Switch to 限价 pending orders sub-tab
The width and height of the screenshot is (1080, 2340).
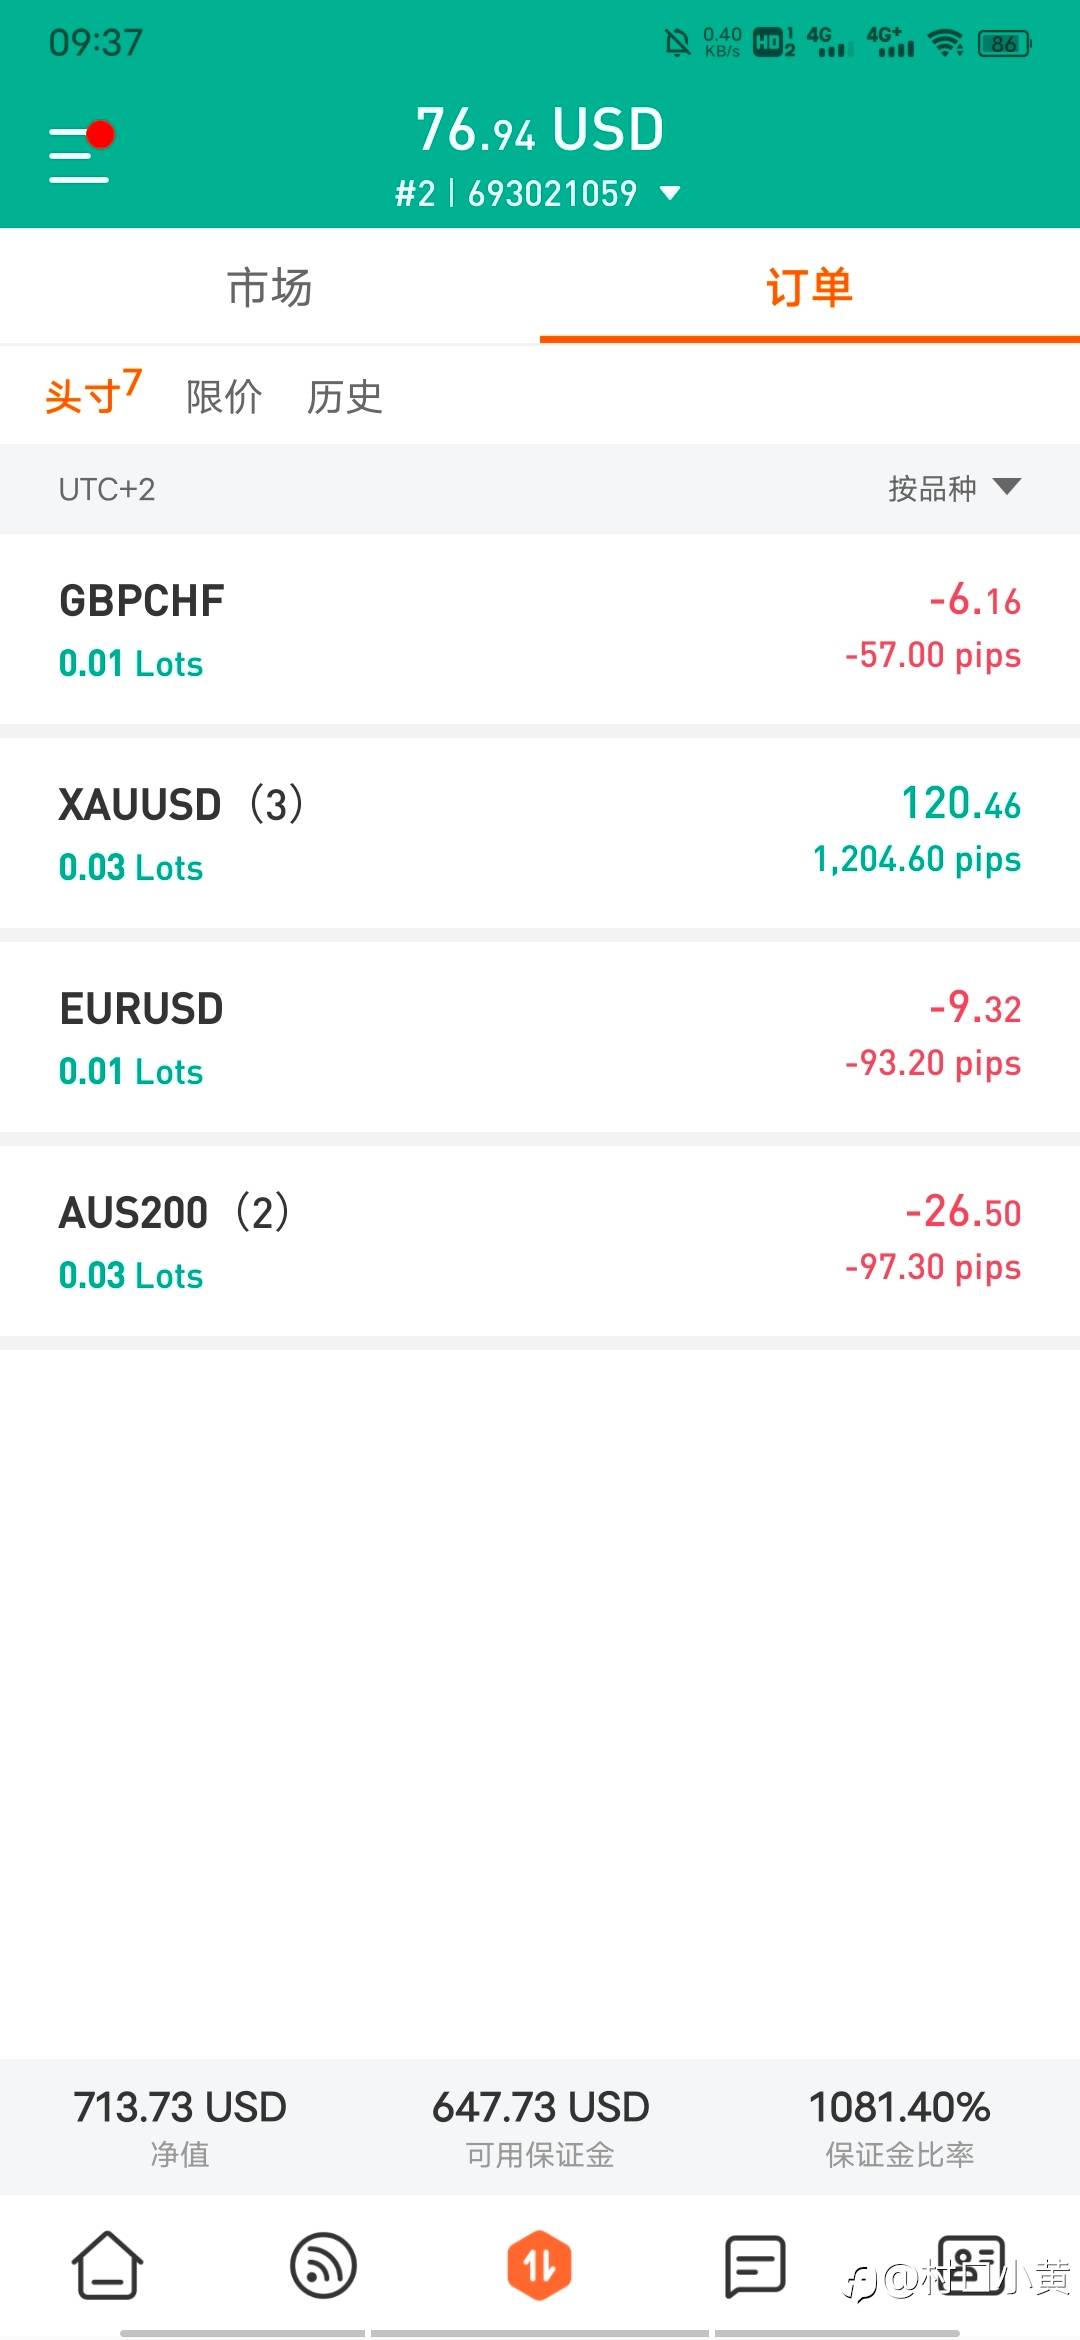pos(224,397)
